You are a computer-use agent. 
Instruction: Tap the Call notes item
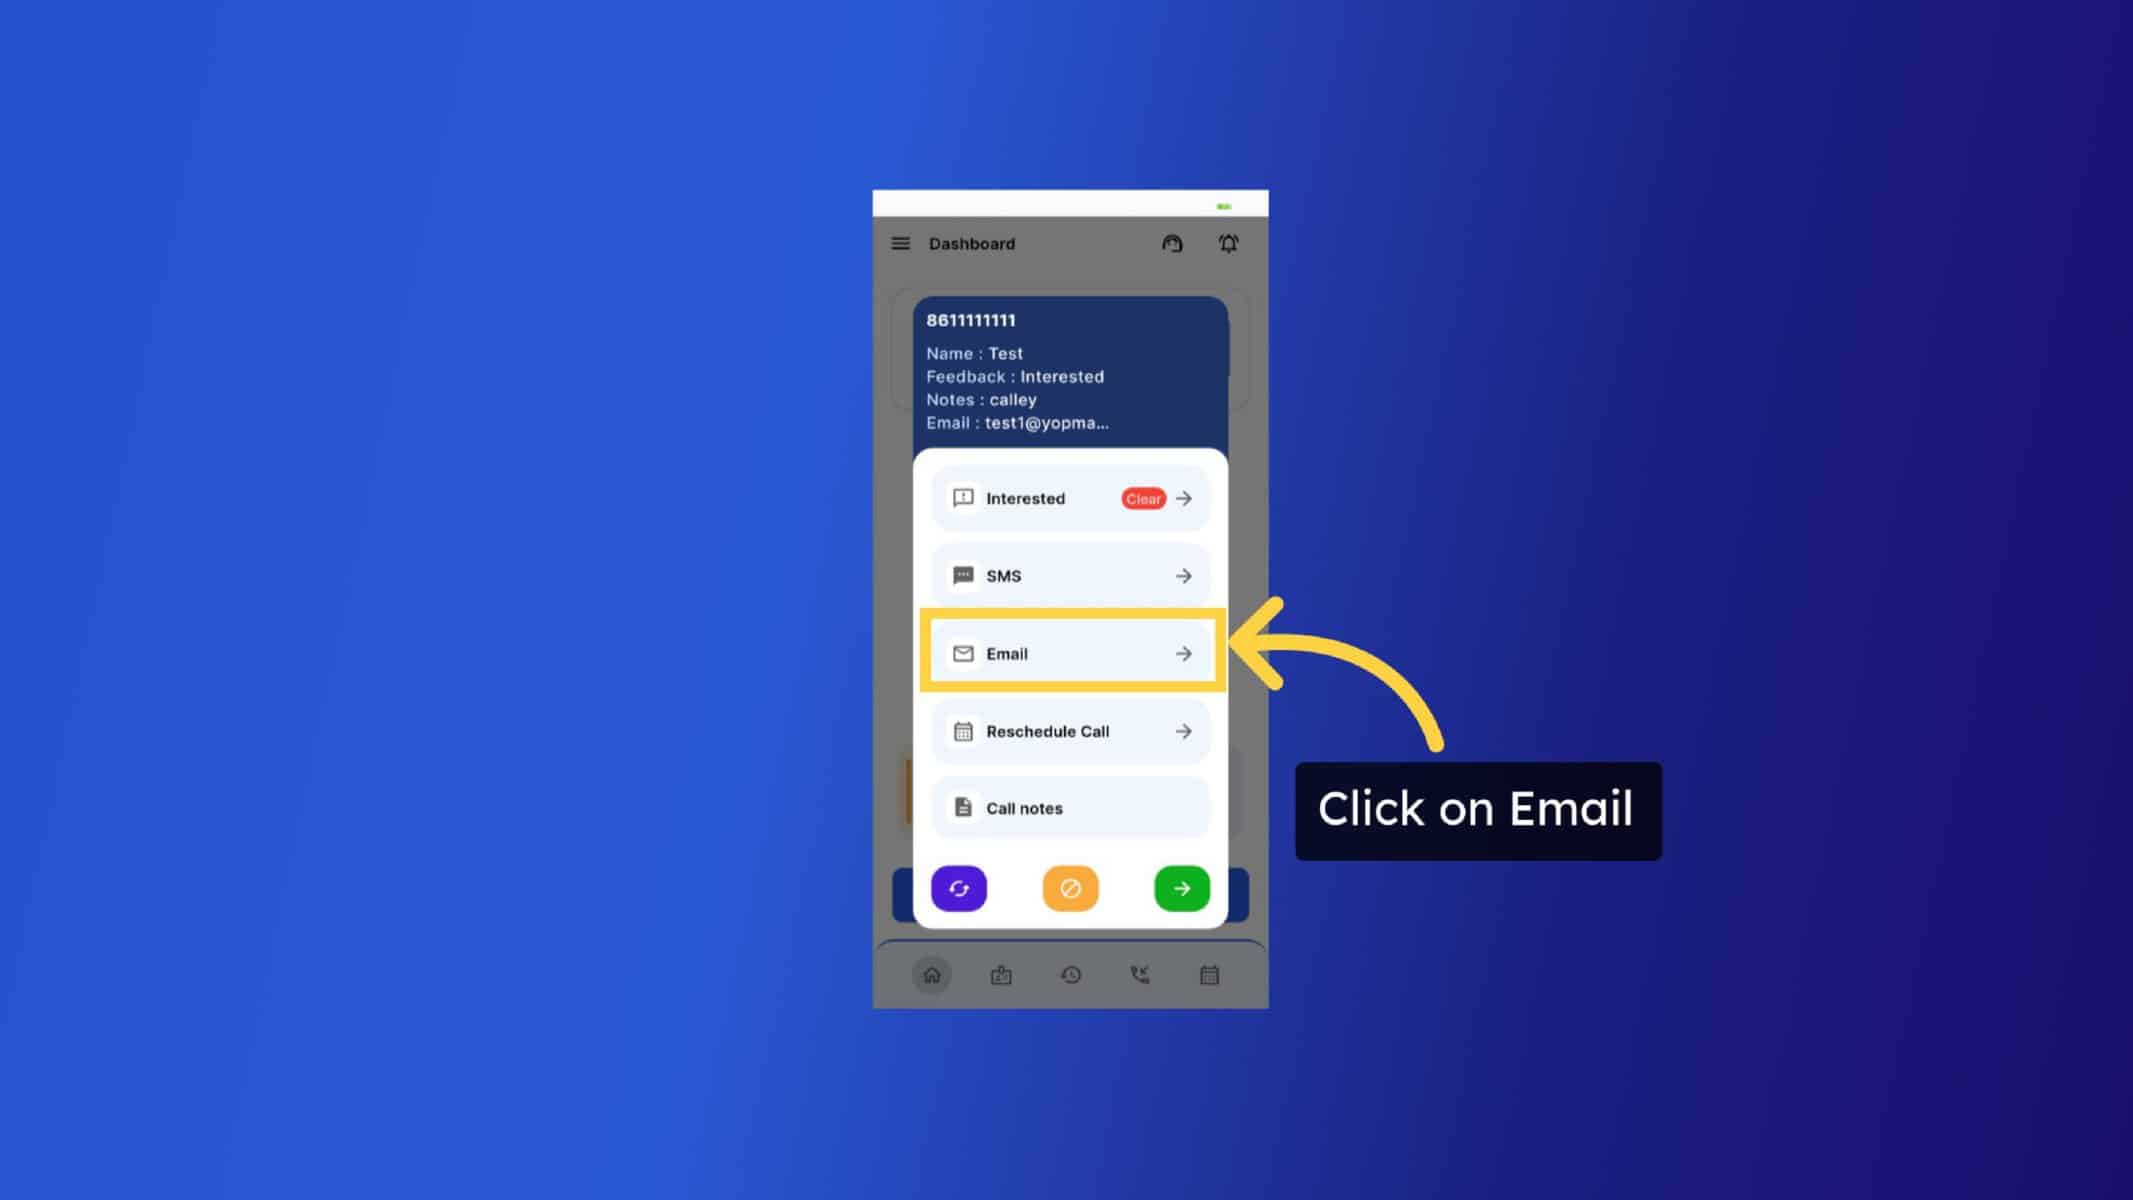[1069, 807]
